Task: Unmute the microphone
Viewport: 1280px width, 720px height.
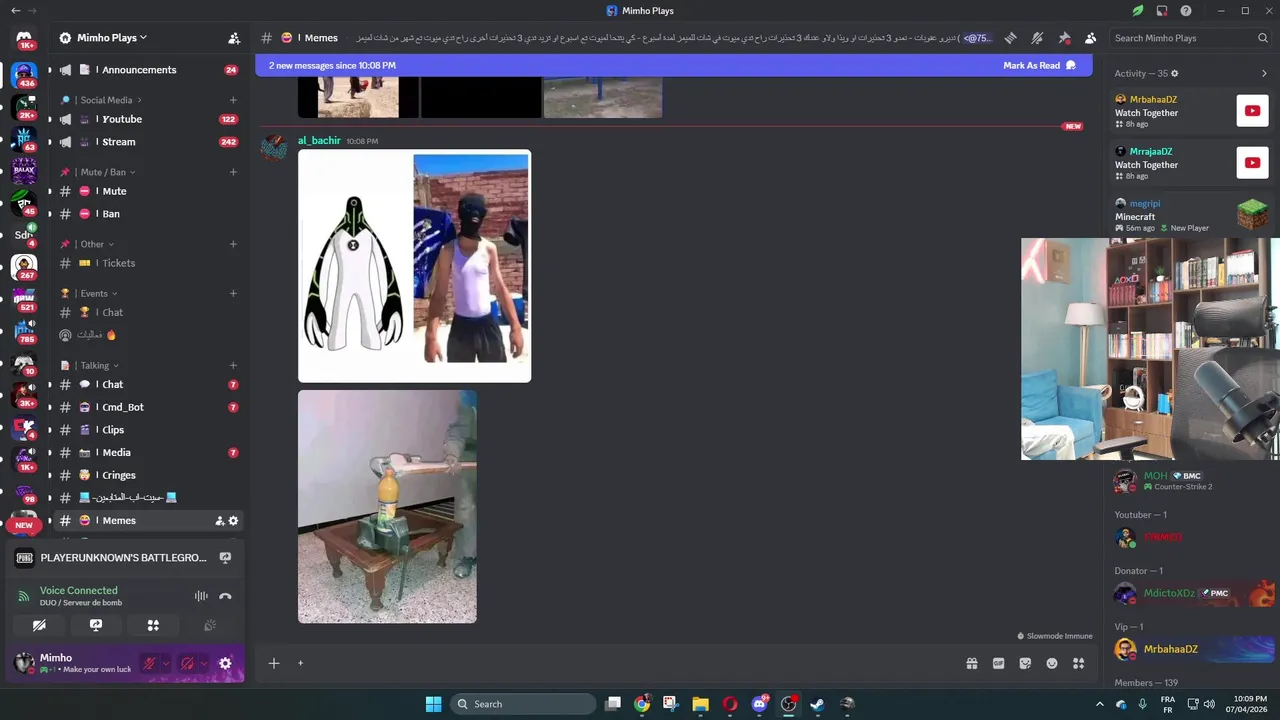Action: pyautogui.click(x=149, y=663)
